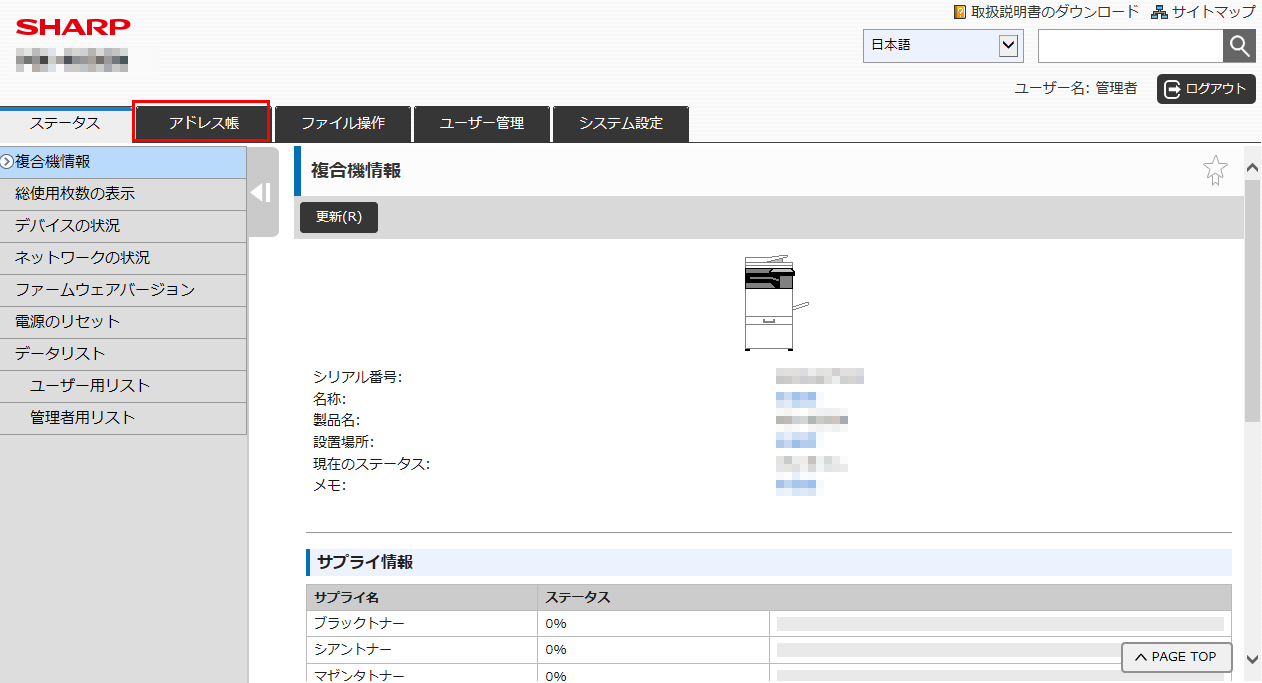Open the サイトマップ link
This screenshot has width=1262, height=683.
(1203, 12)
